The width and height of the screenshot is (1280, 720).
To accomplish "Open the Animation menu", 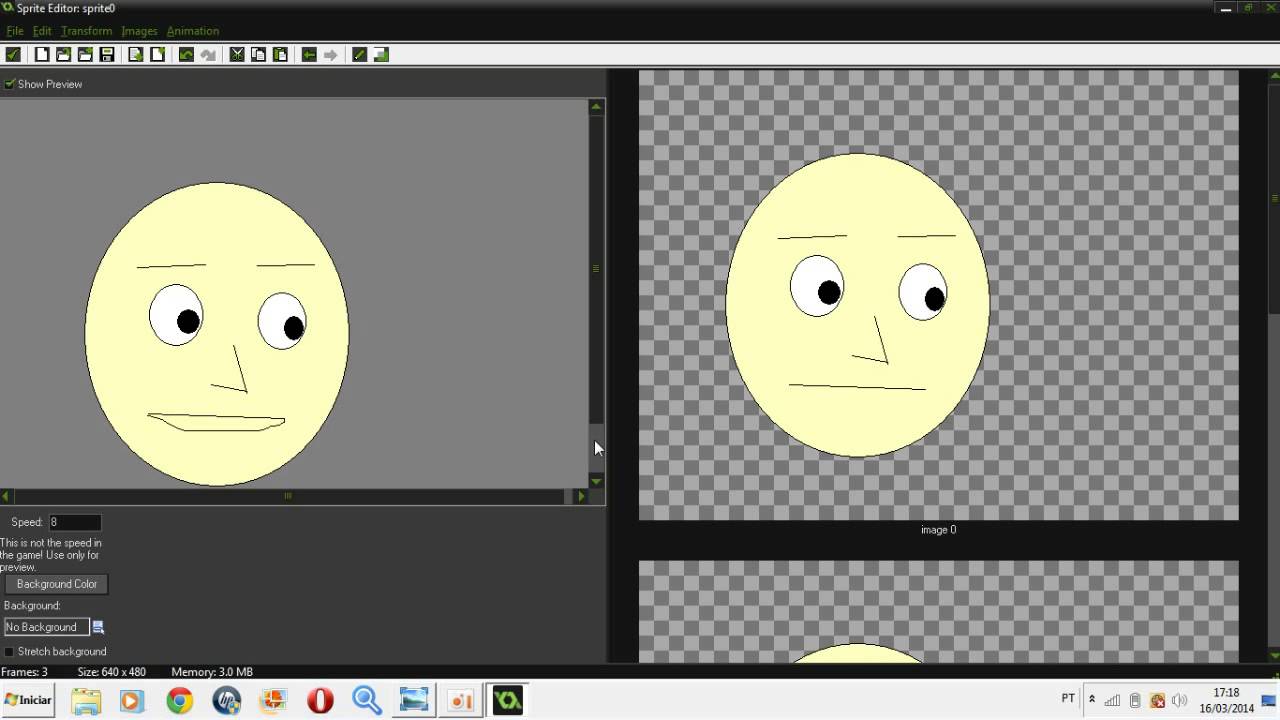I will point(193,31).
